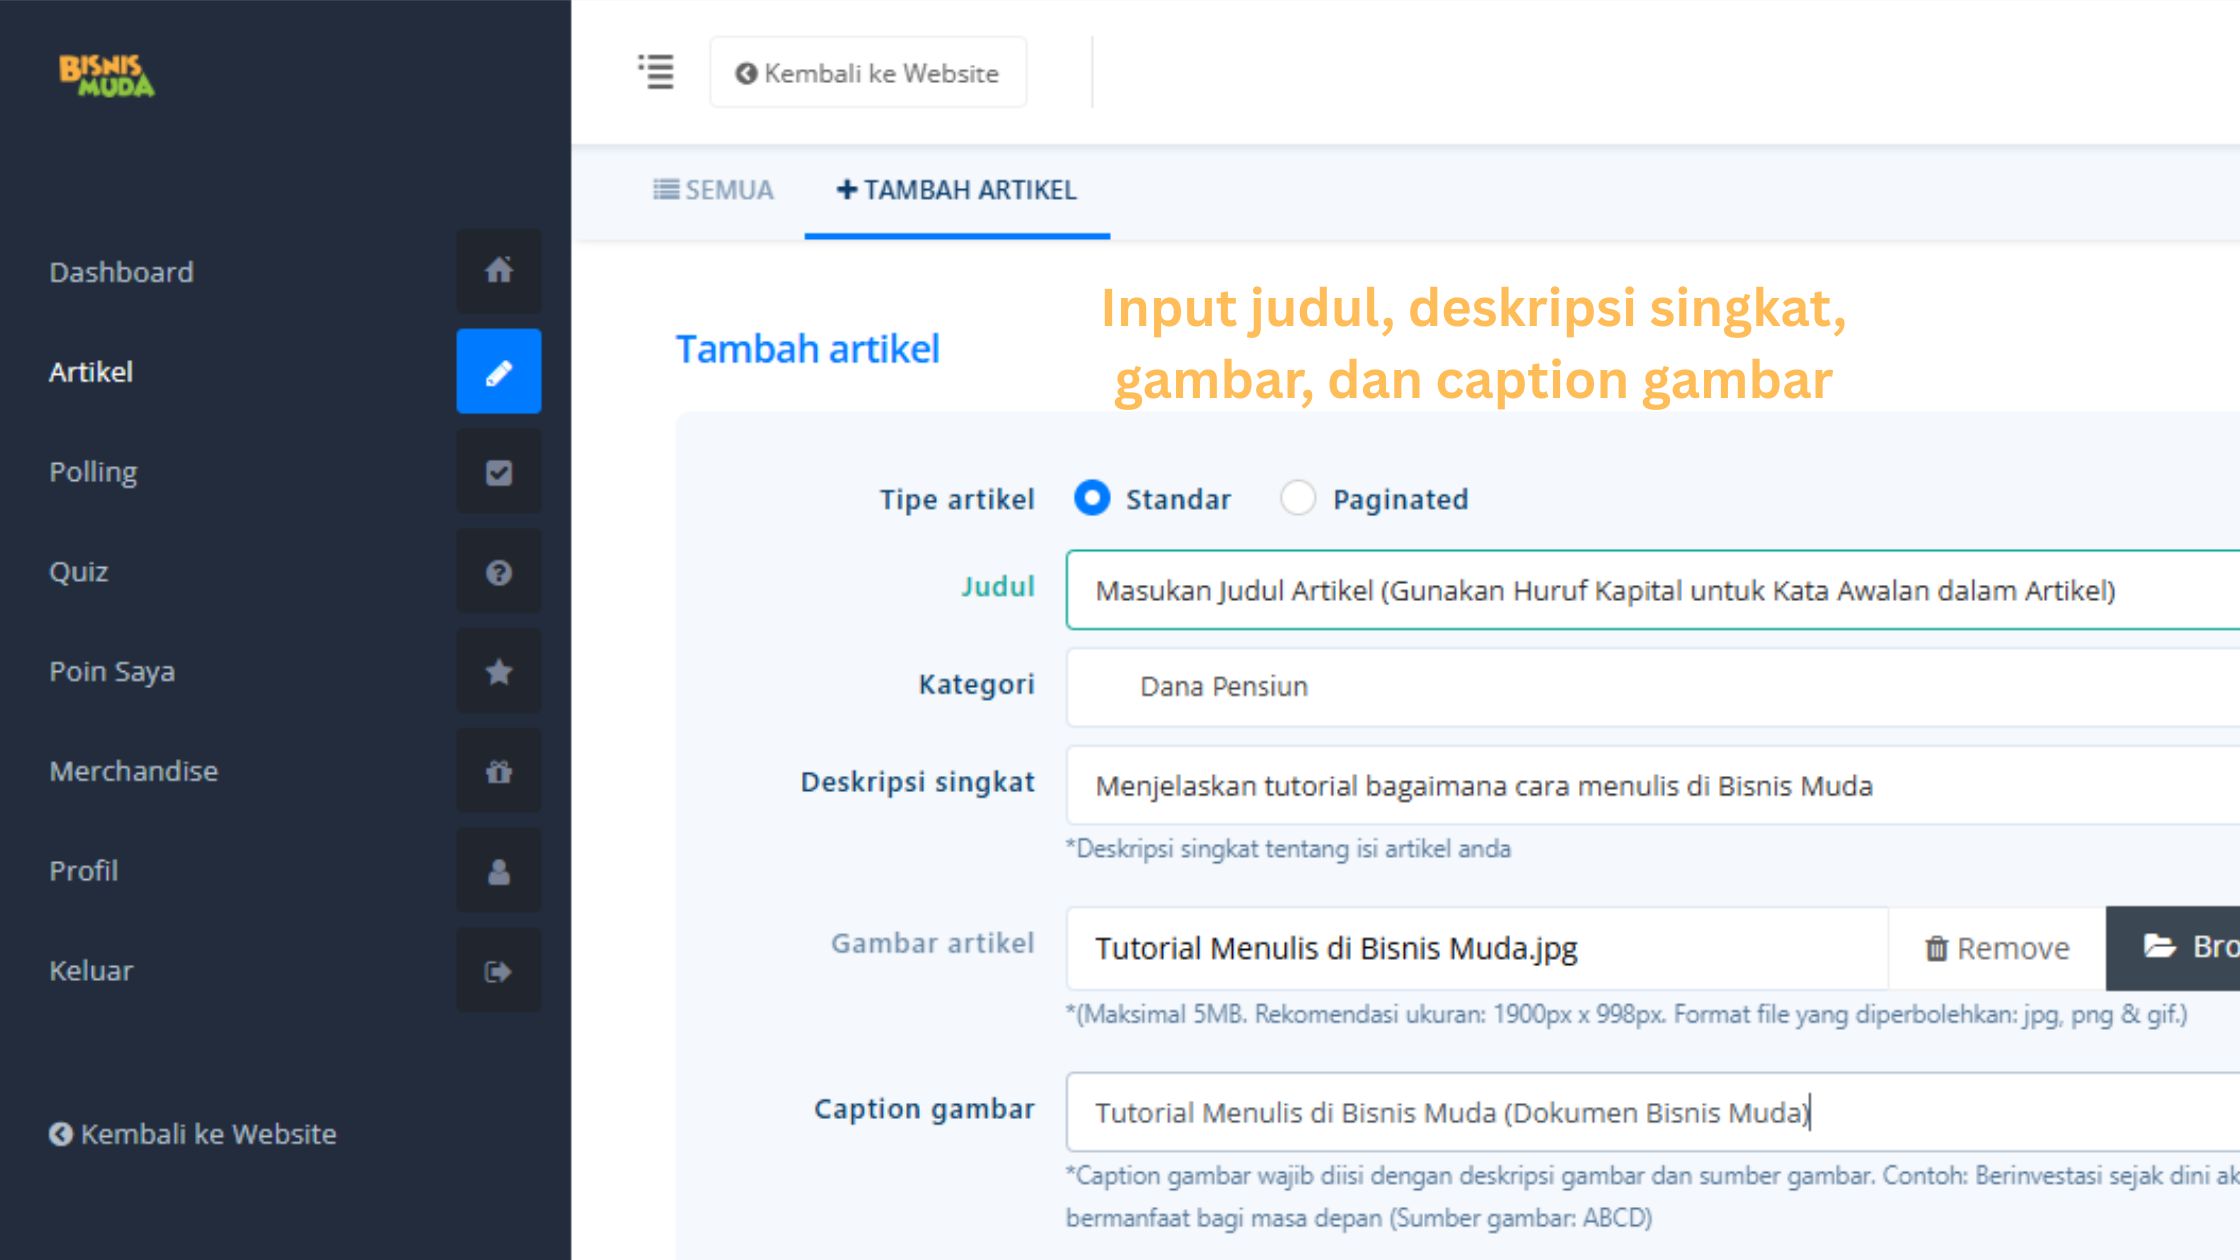The height and width of the screenshot is (1260, 2240).
Task: Click the Deskripsi singkat hint text
Action: coord(1288,849)
